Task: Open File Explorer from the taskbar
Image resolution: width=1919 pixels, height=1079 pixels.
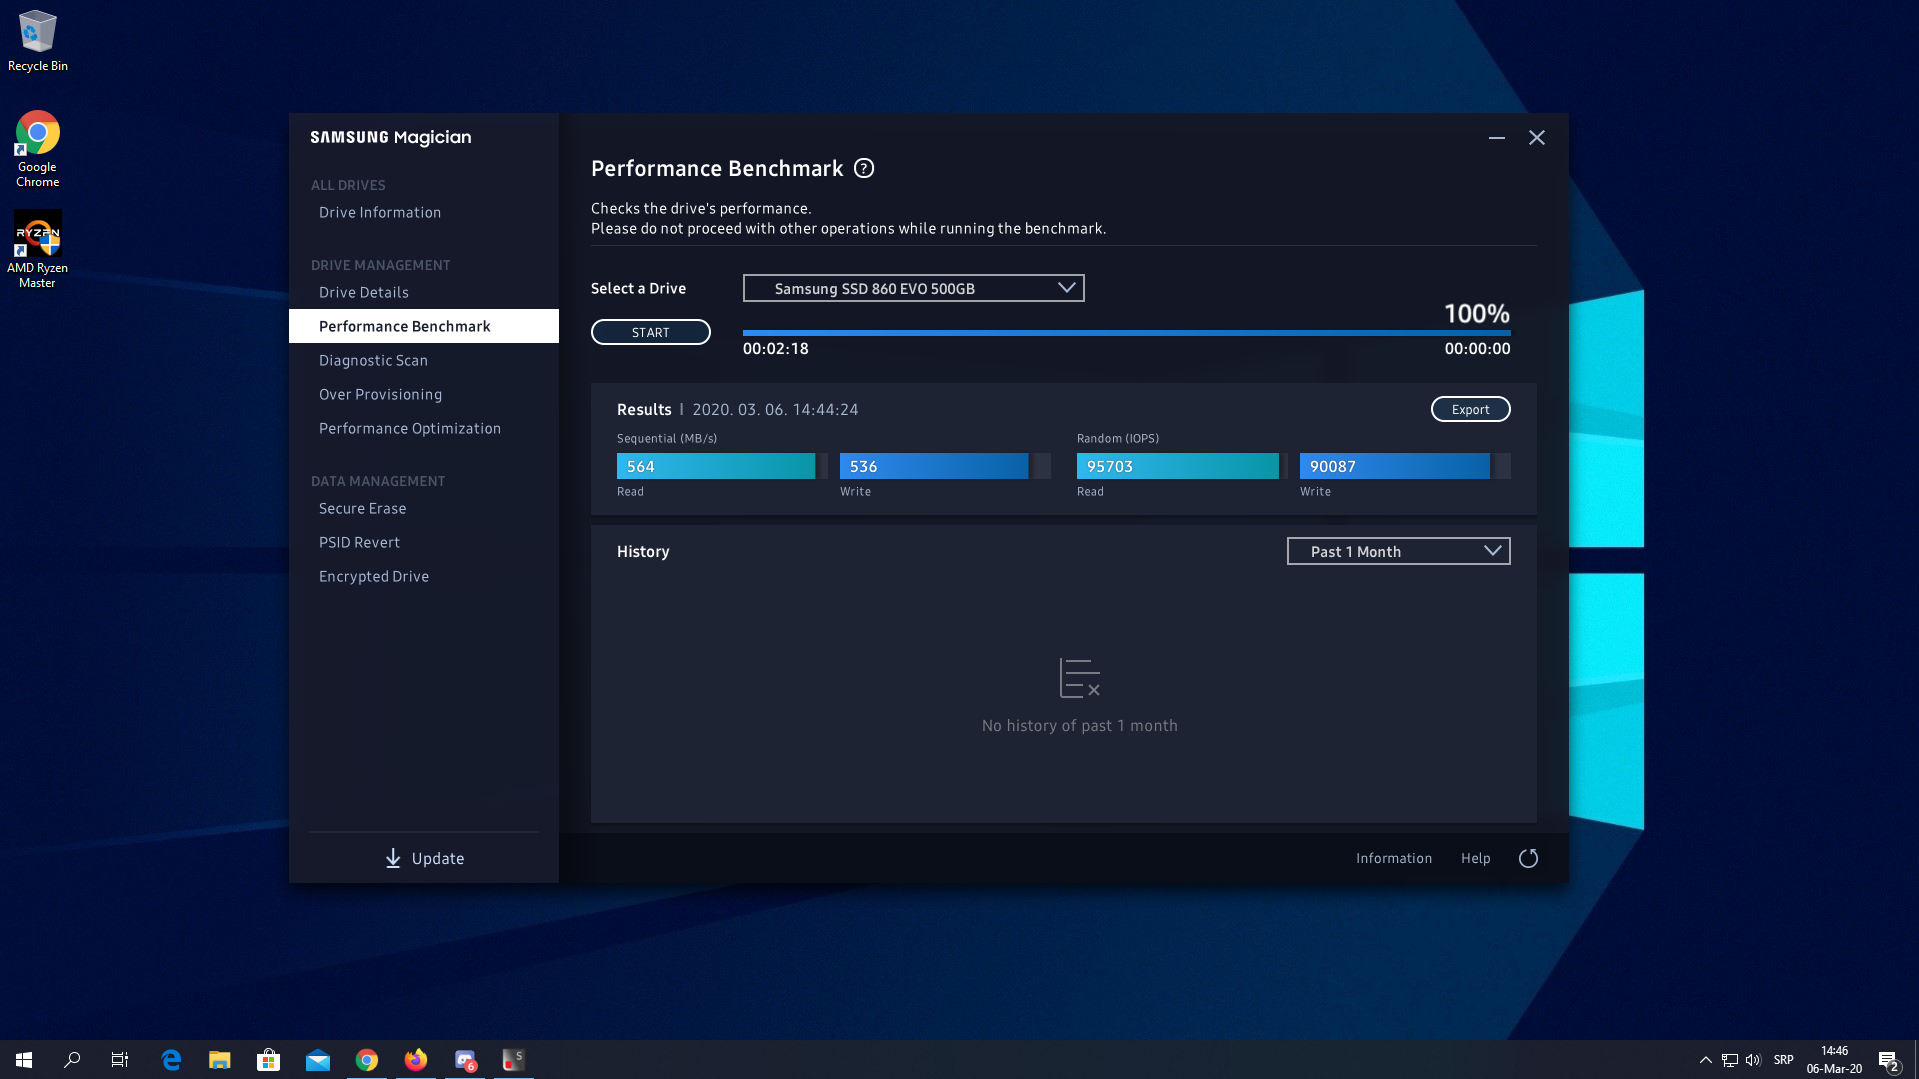Action: pyautogui.click(x=219, y=1060)
